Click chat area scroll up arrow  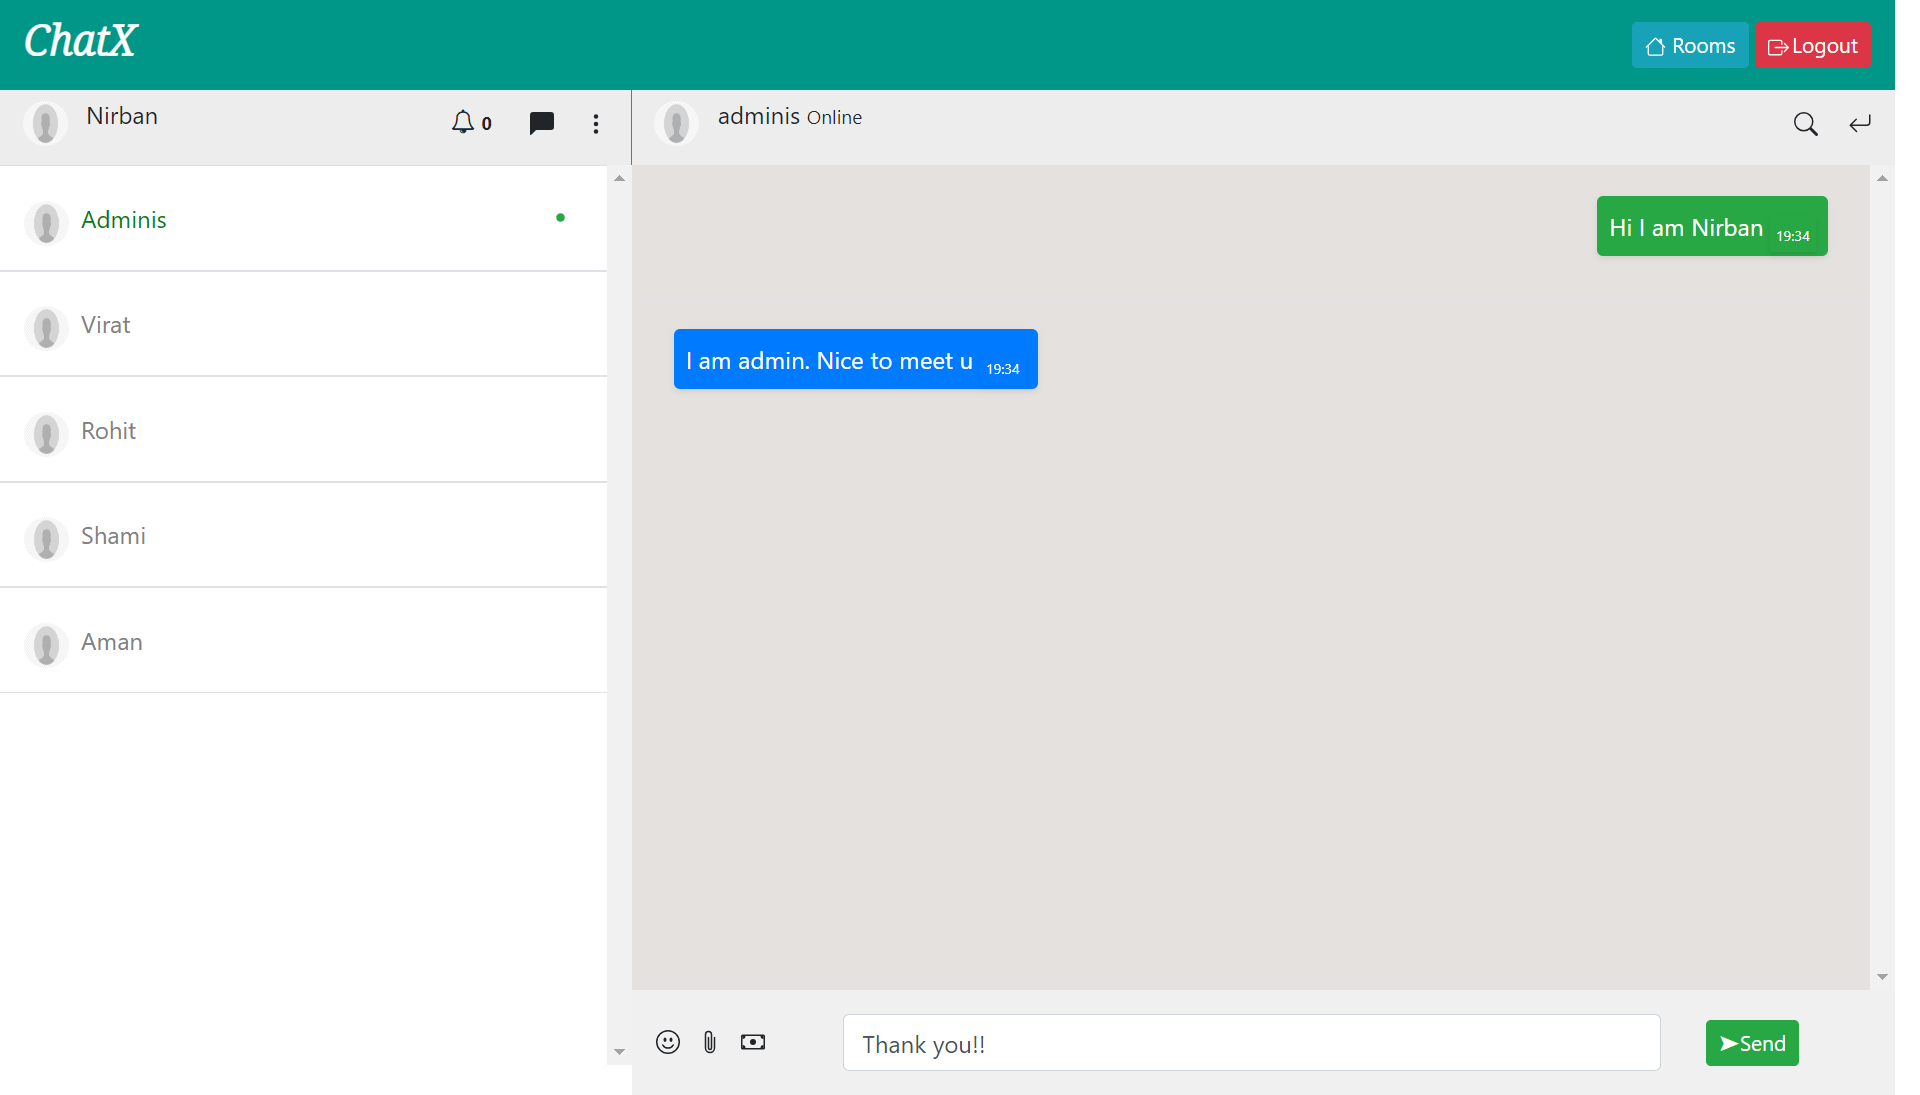click(1882, 178)
